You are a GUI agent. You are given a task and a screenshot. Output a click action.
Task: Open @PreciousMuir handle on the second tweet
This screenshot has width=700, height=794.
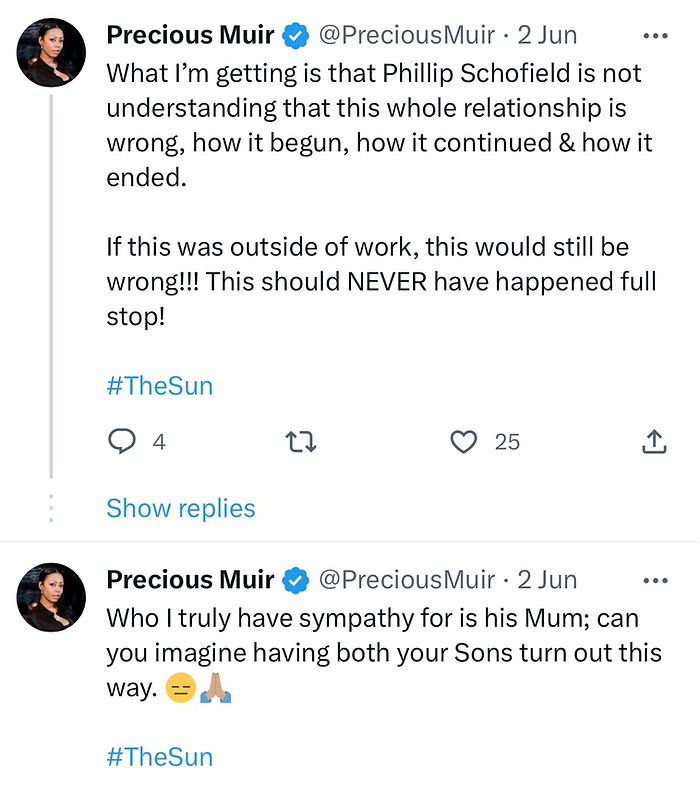406,580
